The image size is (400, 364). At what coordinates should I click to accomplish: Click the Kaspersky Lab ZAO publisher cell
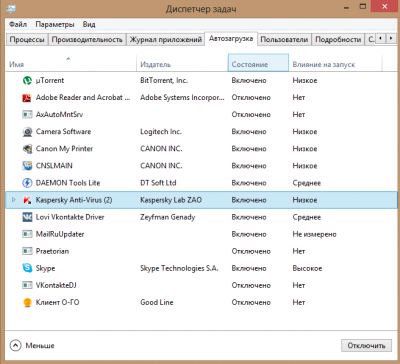click(x=171, y=200)
